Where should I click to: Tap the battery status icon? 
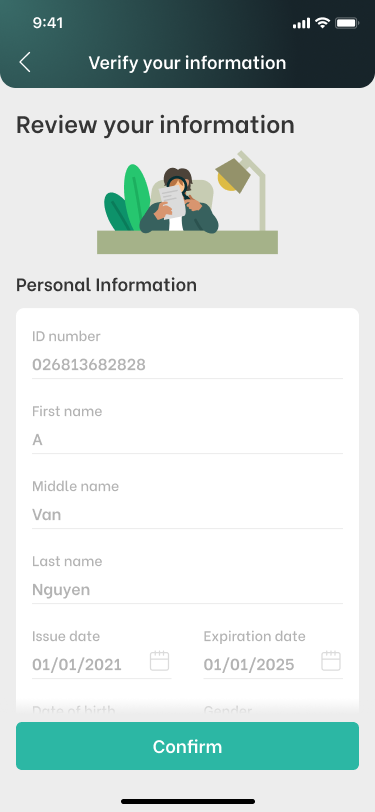(347, 23)
